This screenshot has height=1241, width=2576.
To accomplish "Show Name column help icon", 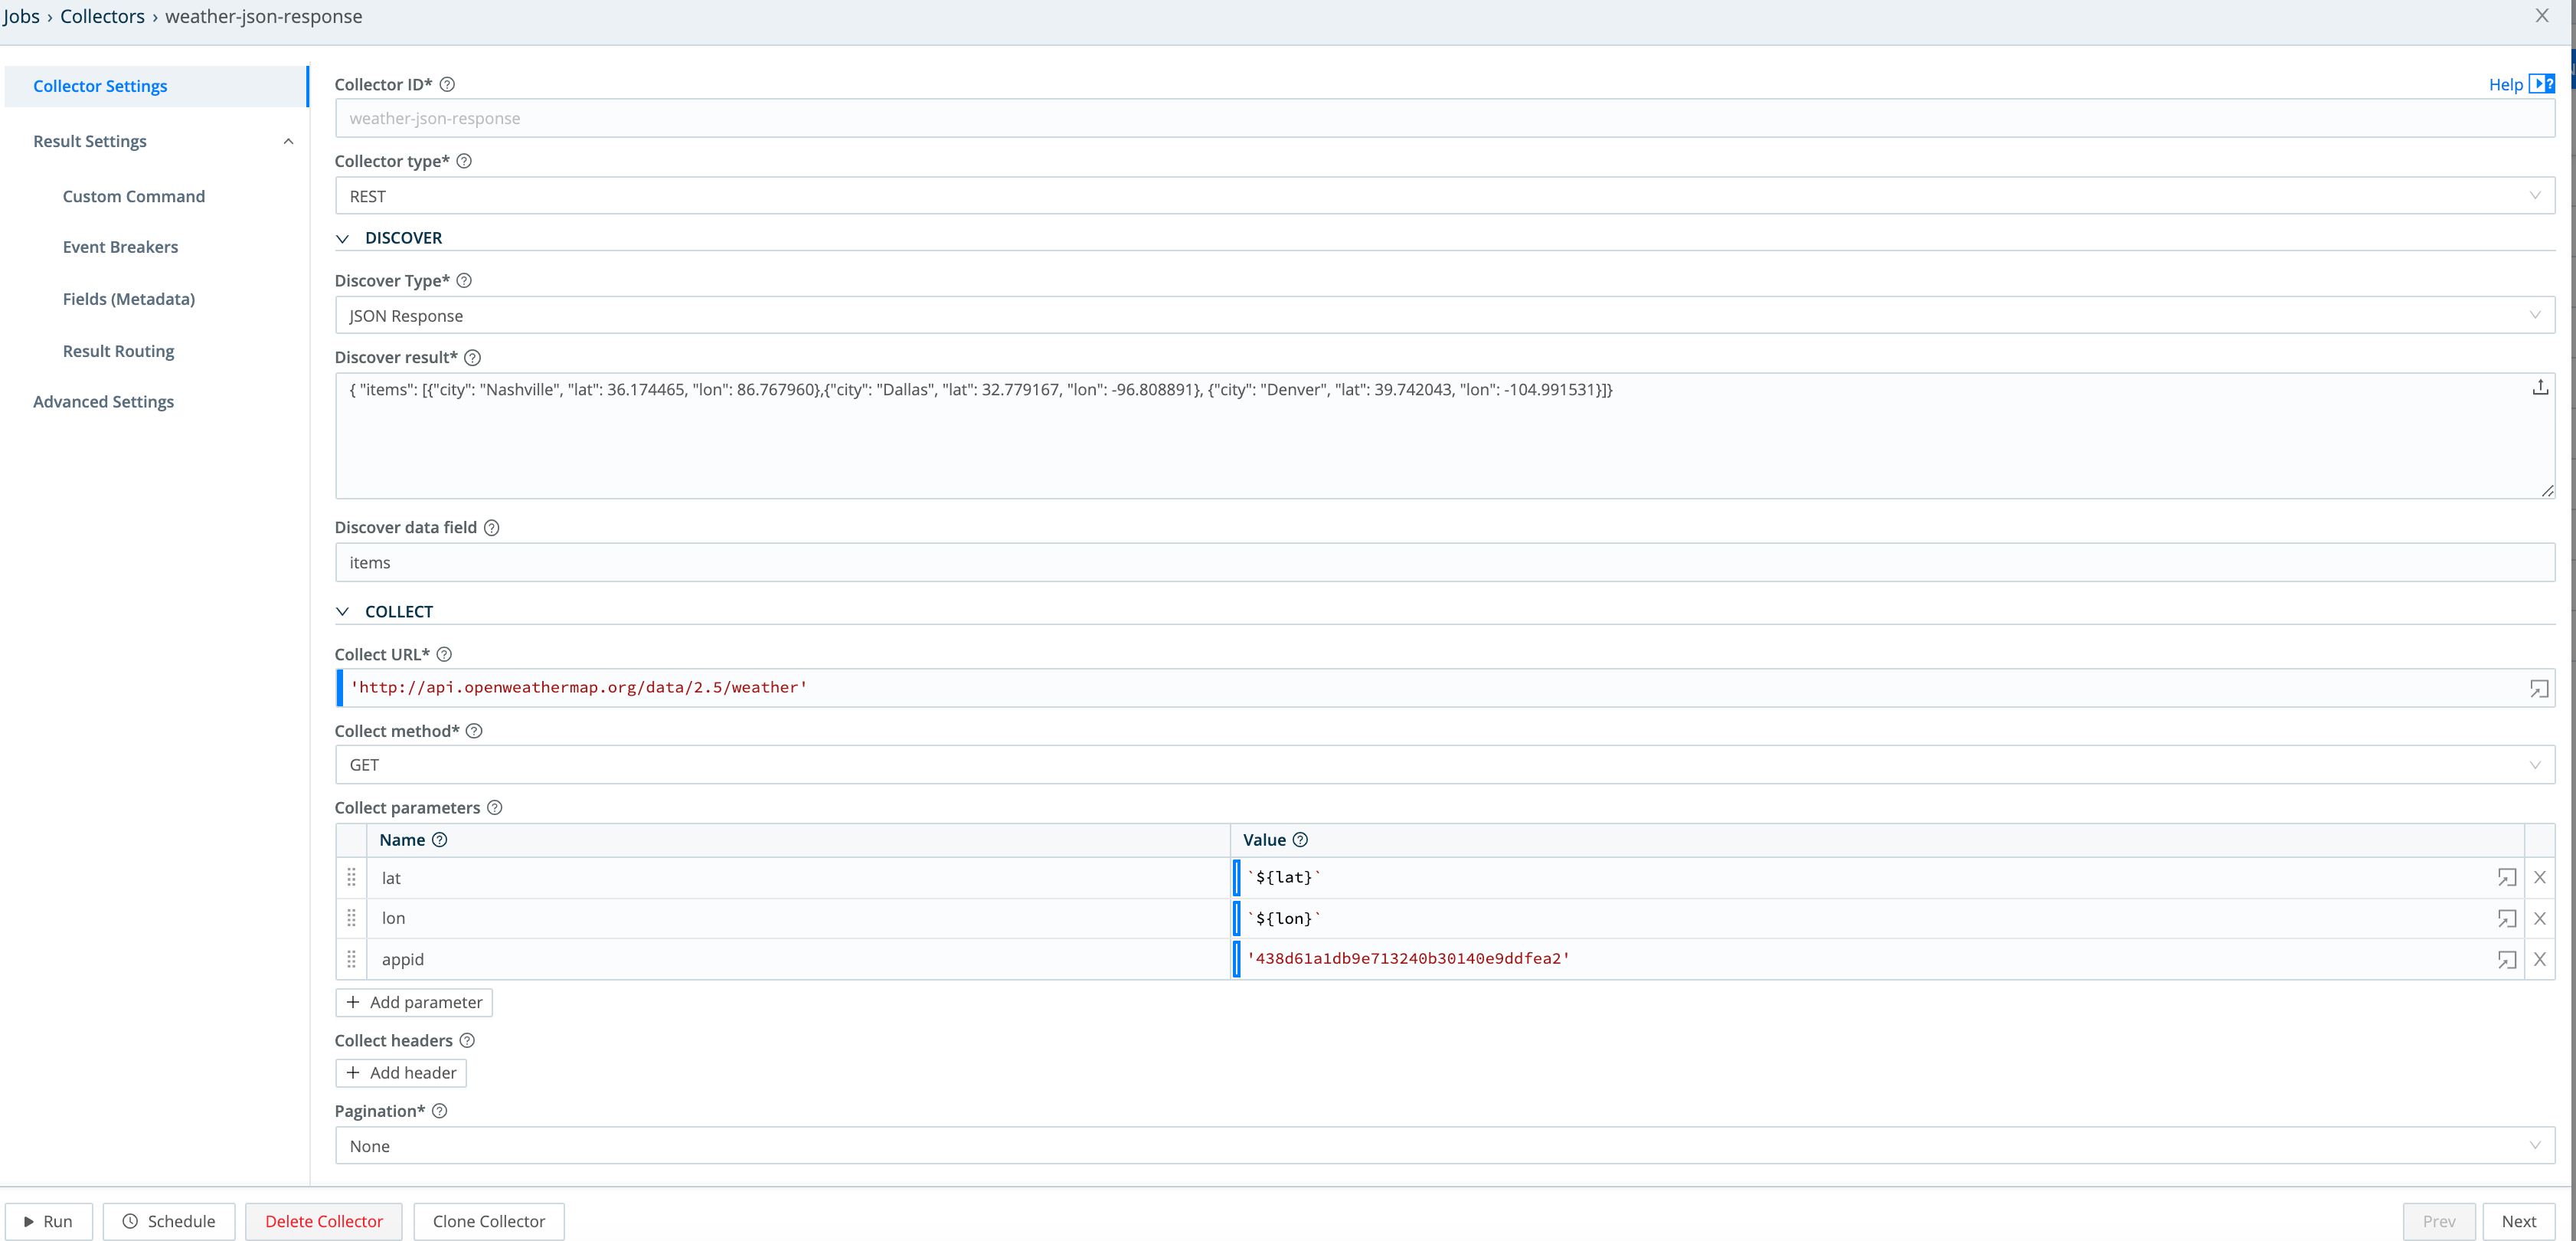I will point(440,840).
